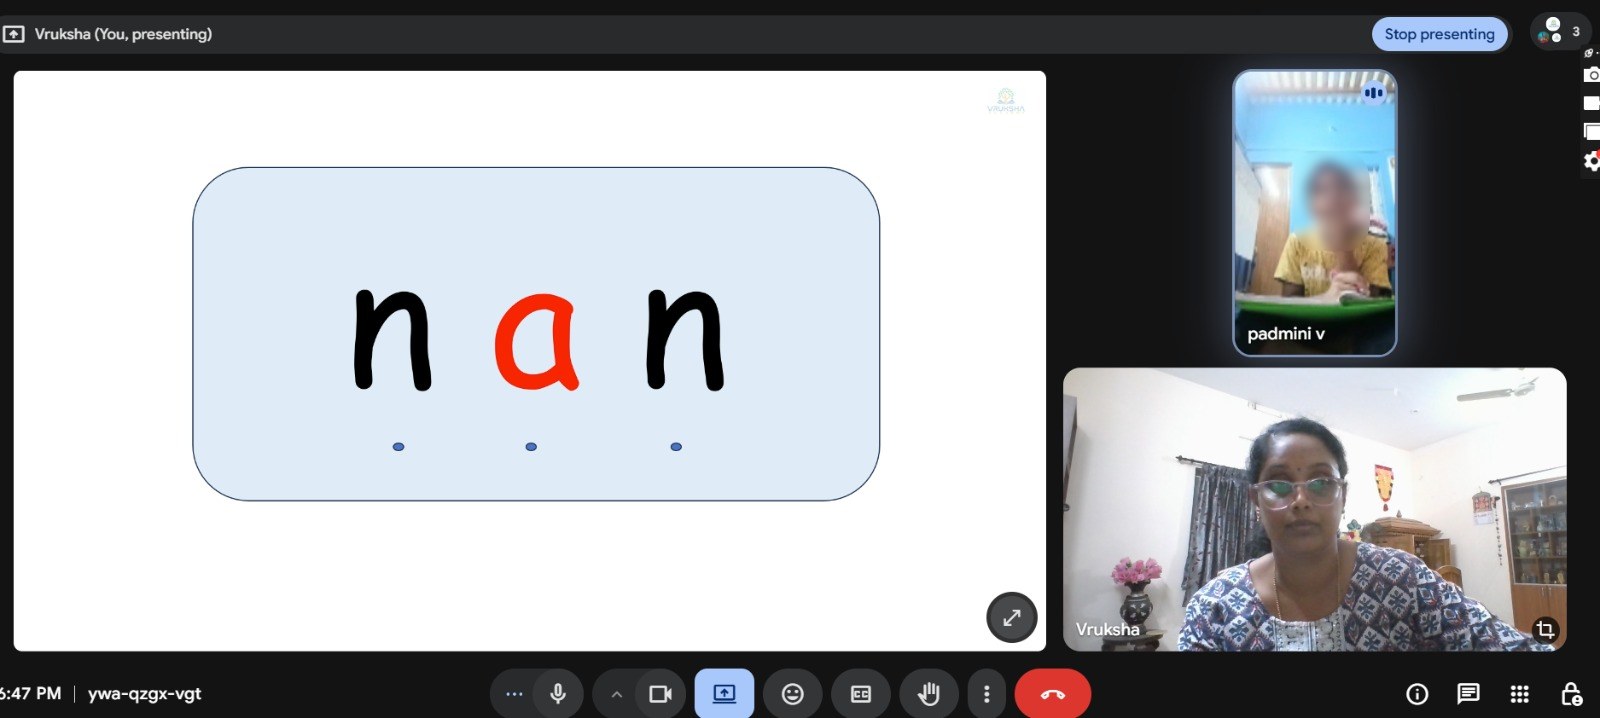The image size is (1600, 718).
Task: Select padmini v video tile
Action: click(x=1314, y=213)
